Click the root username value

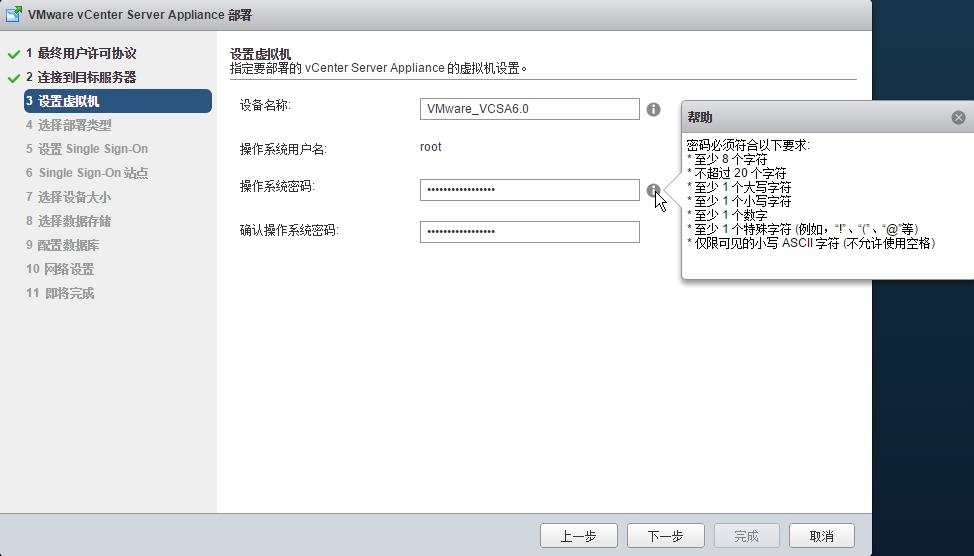point(430,147)
